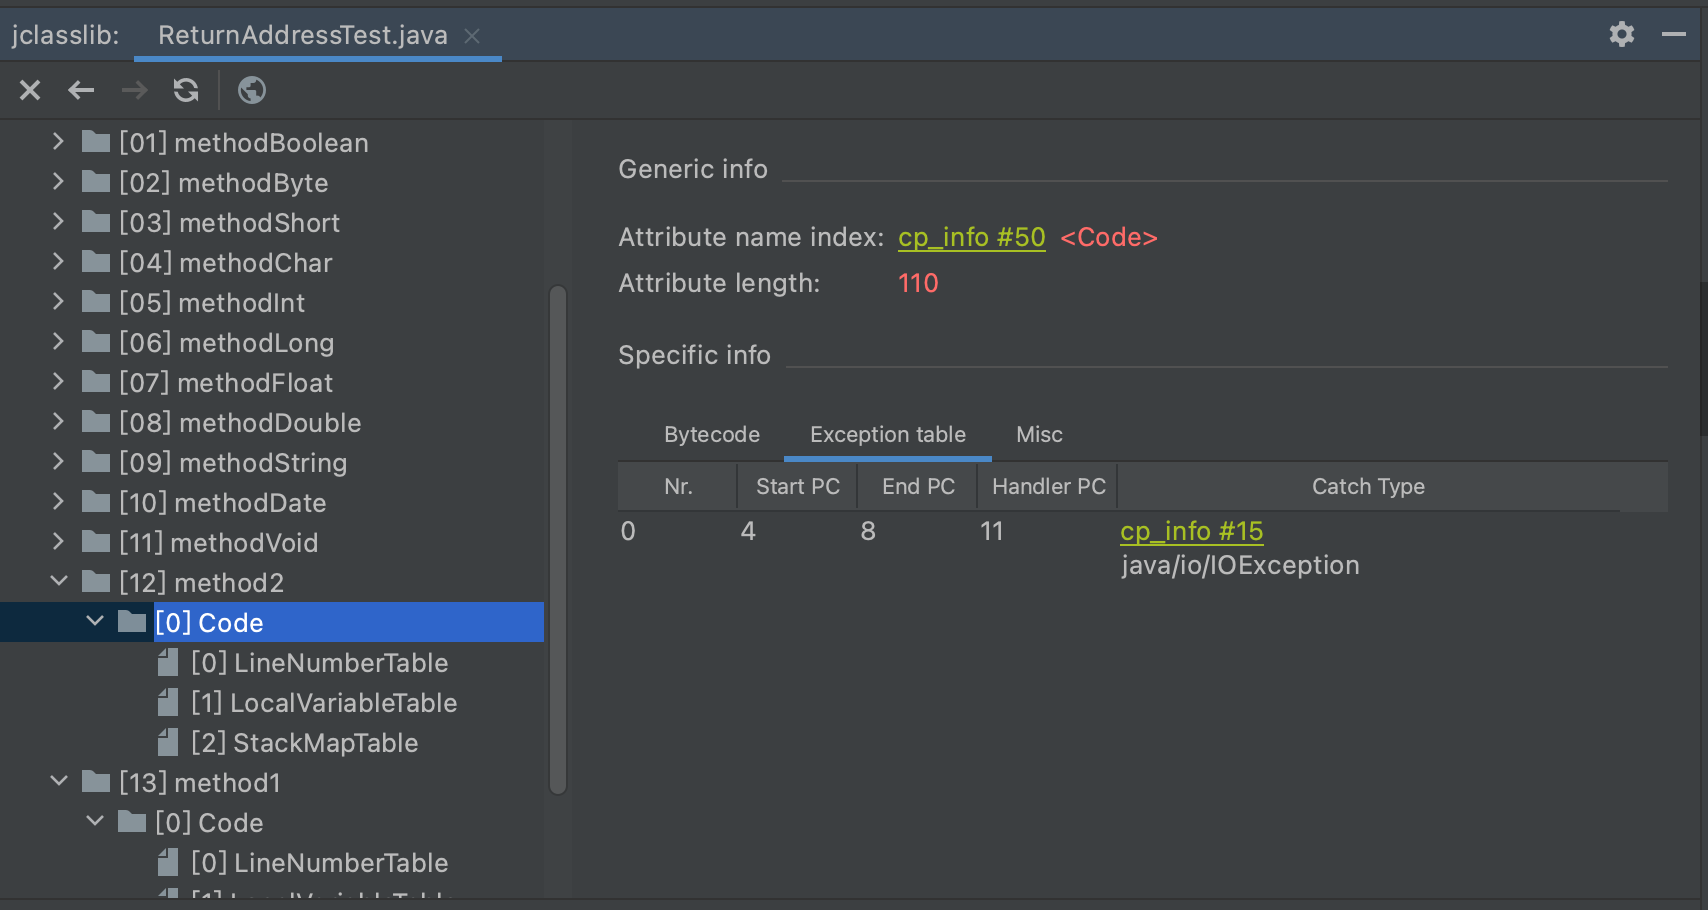The width and height of the screenshot is (1708, 910).
Task: Expand the [01] methodBoolean node
Action: (x=58, y=142)
